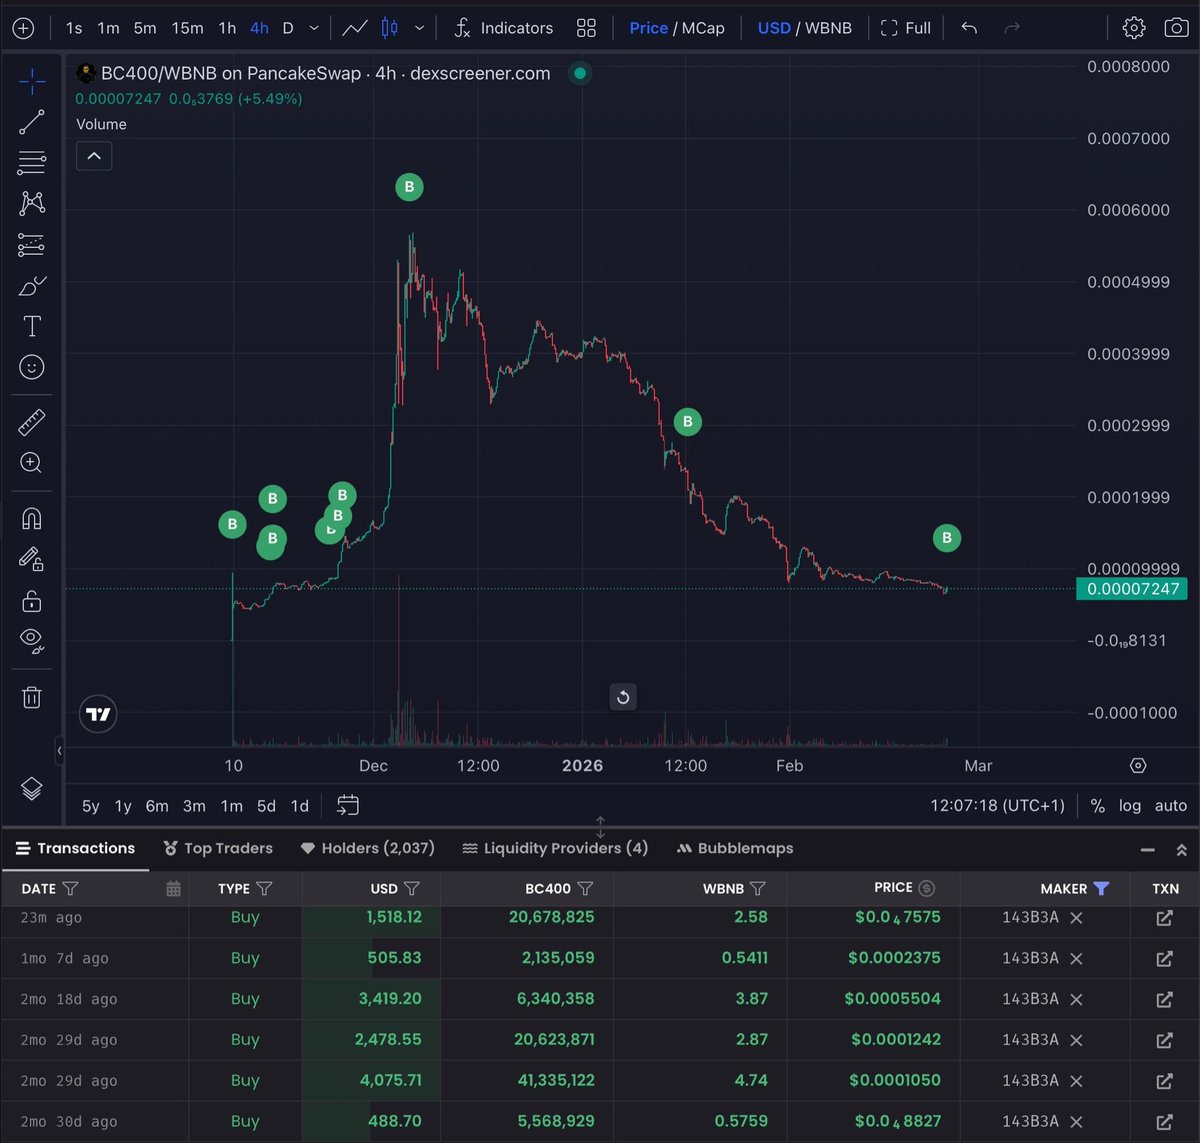This screenshot has width=1200, height=1143.
Task: Select the 1h timeframe
Action: [x=227, y=28]
